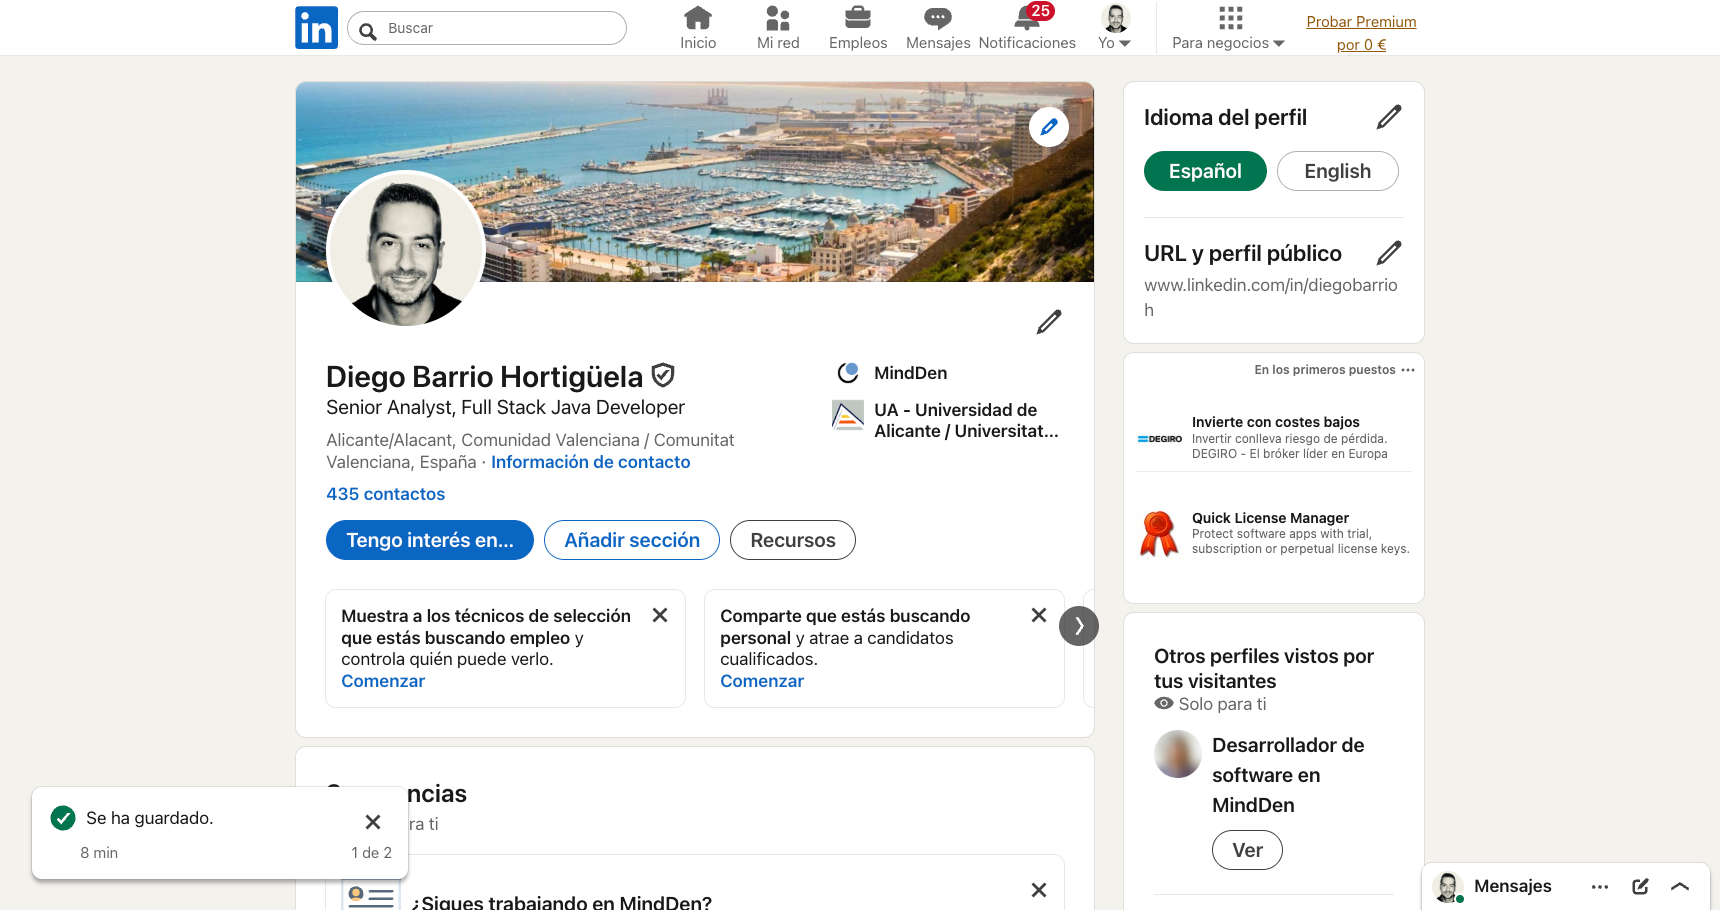The height and width of the screenshot is (910, 1720).
Task: Select English as profile language
Action: pos(1337,171)
